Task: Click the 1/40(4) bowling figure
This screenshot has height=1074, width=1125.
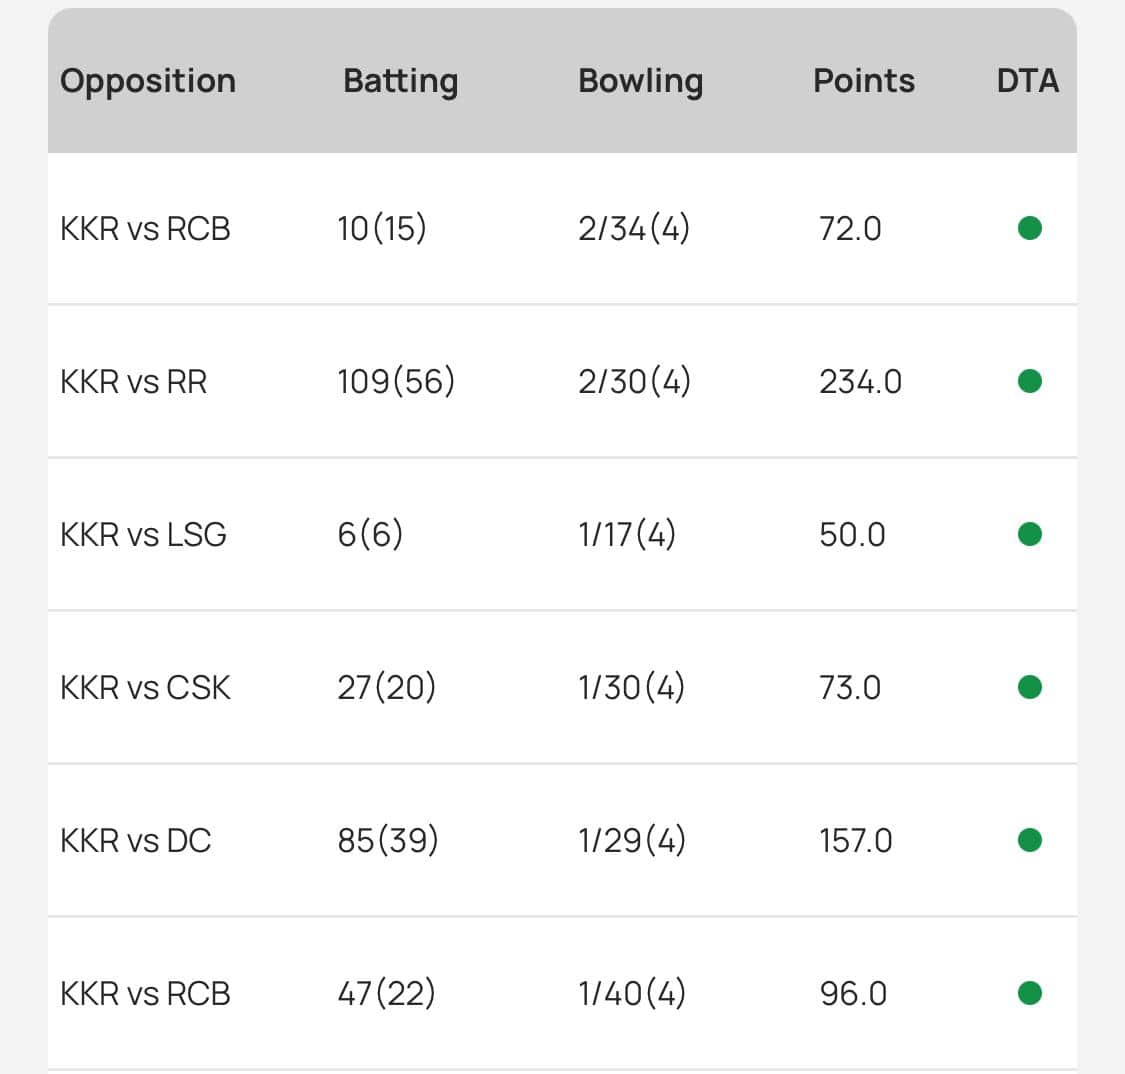Action: (632, 994)
